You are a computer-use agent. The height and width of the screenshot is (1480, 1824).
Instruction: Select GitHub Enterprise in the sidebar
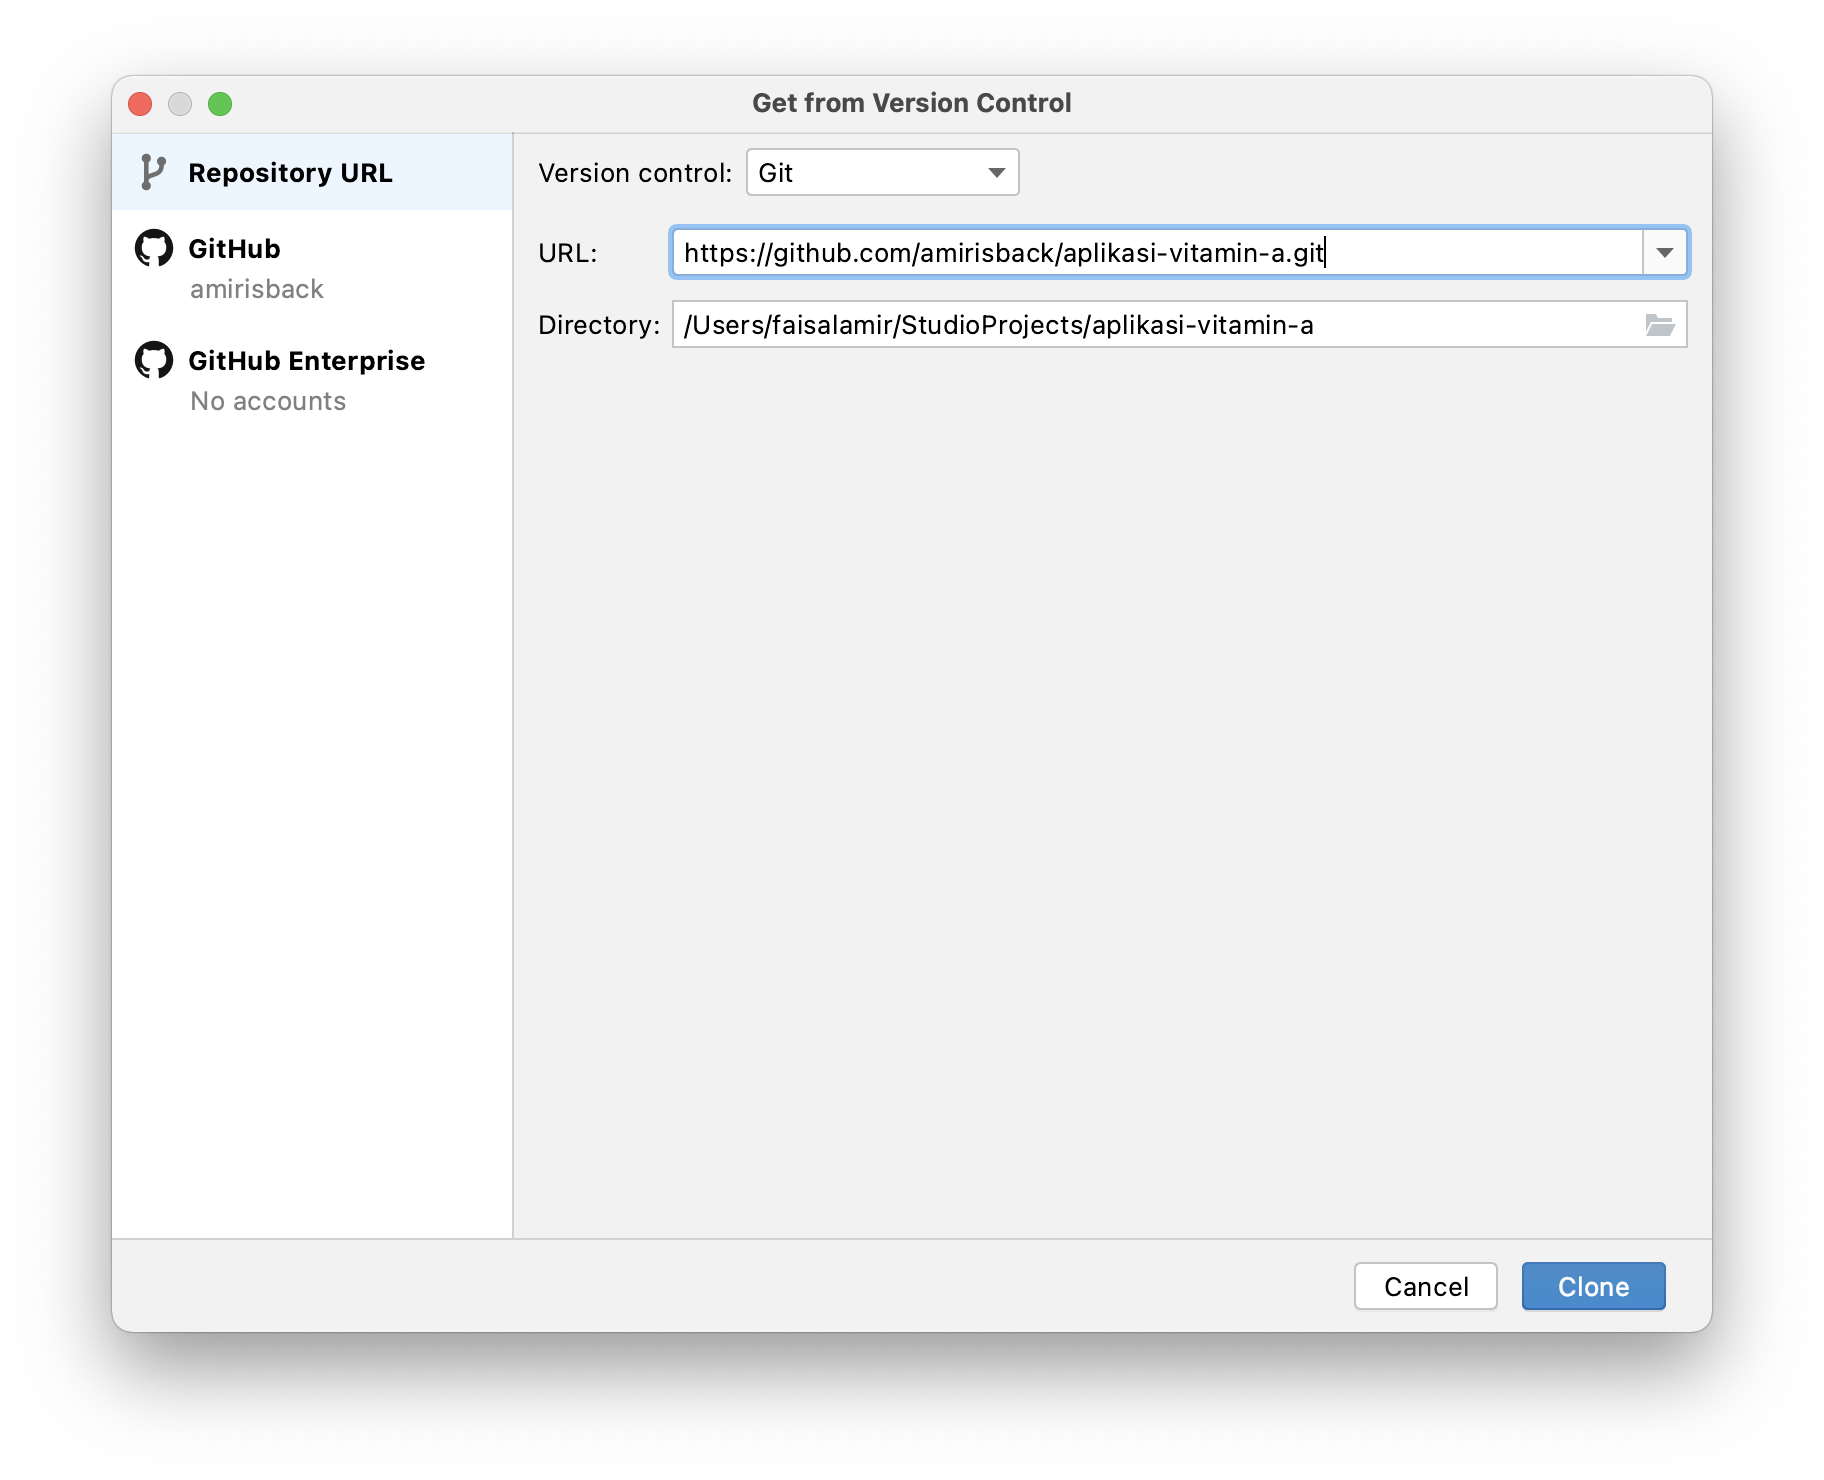click(312, 380)
